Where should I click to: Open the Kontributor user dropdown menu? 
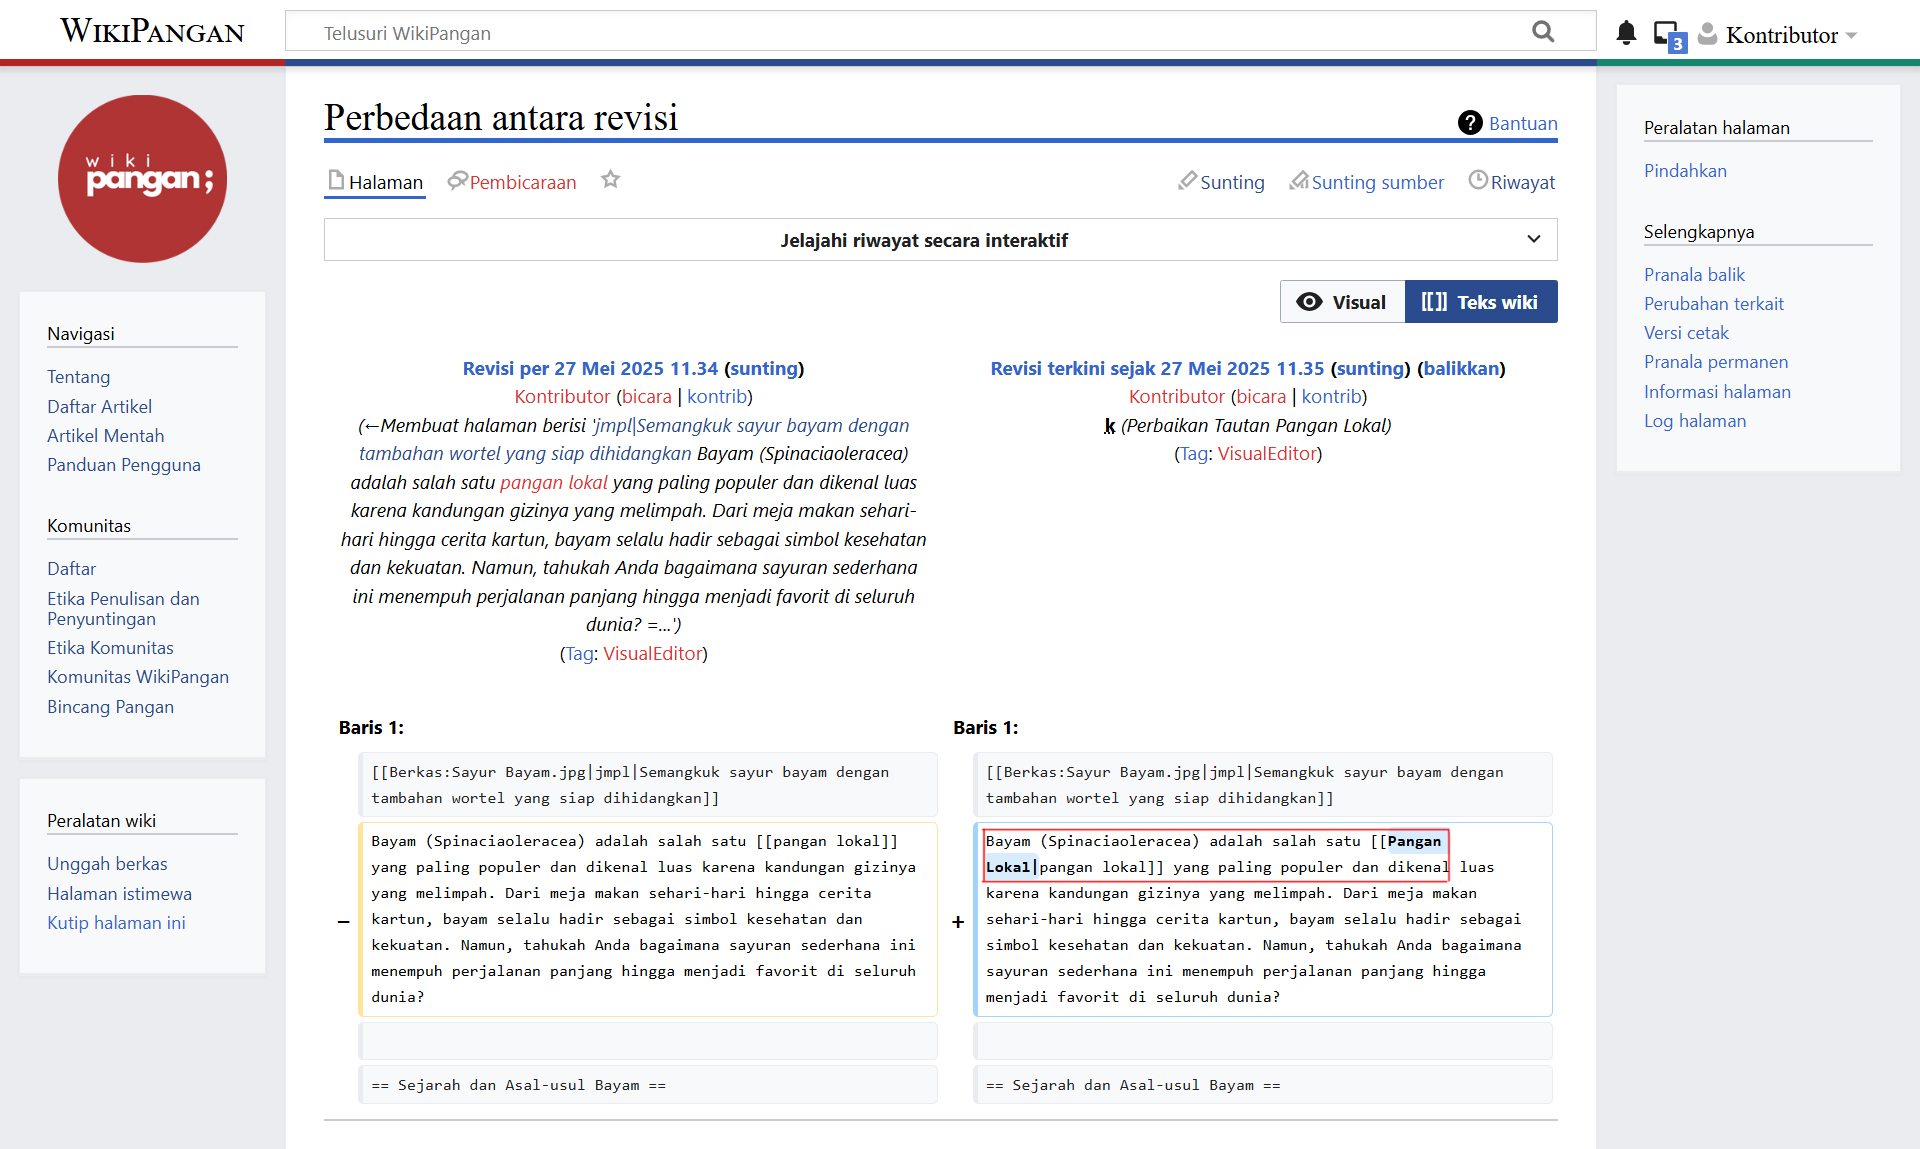[1781, 35]
